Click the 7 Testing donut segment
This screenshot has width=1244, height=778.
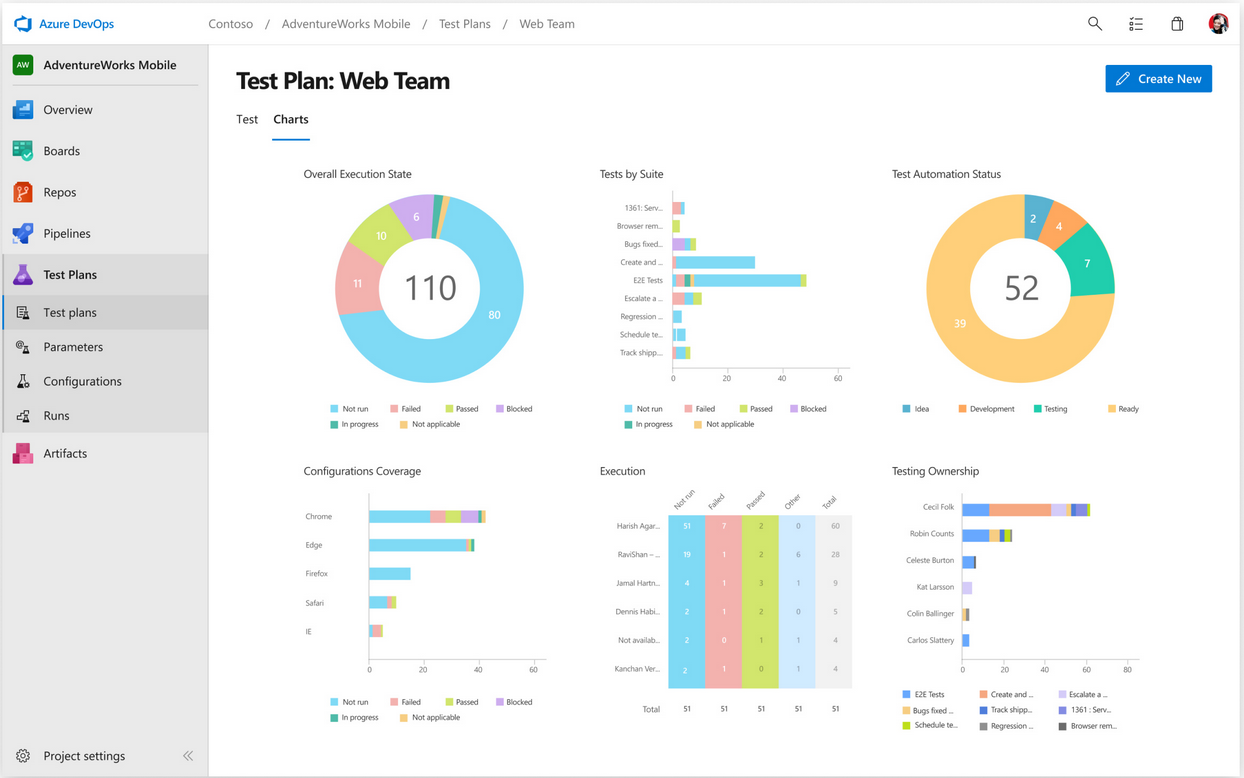[x=1088, y=263]
